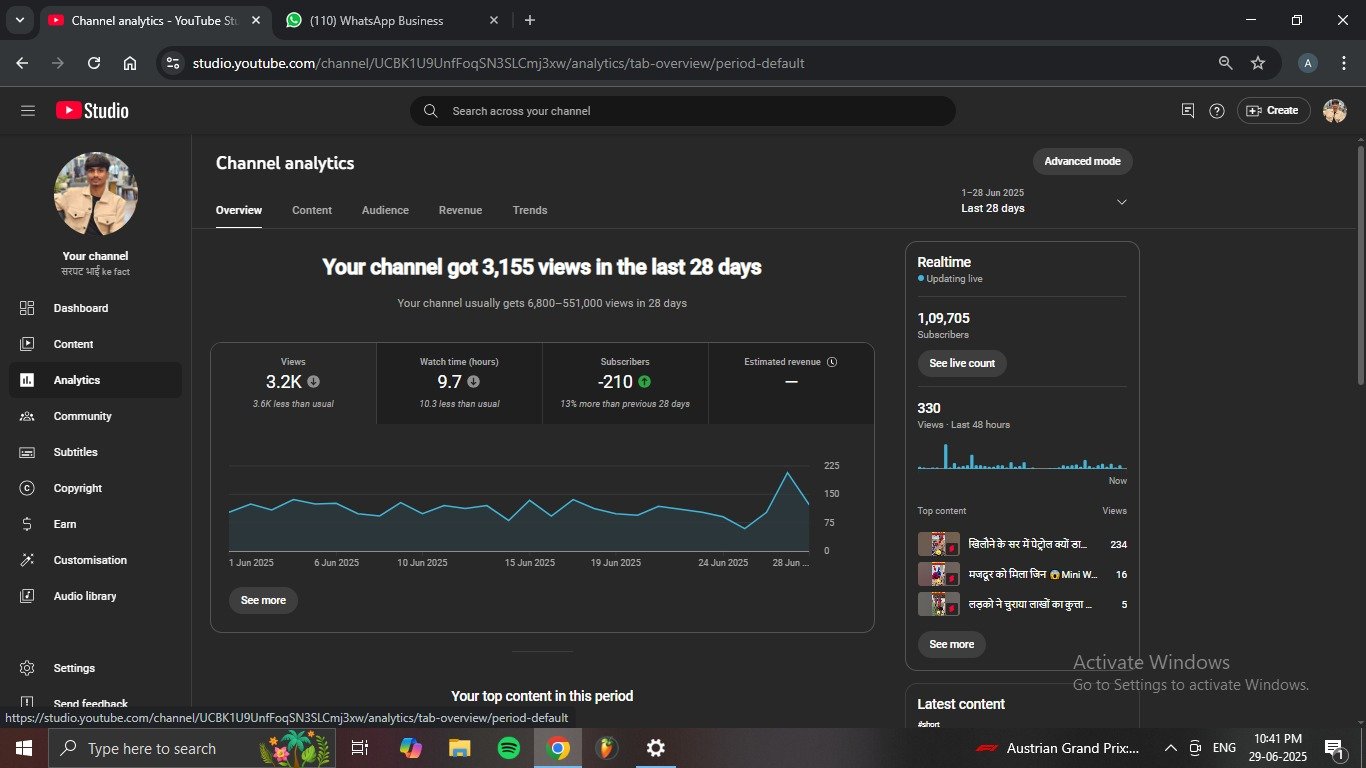Viewport: 1366px width, 768px height.
Task: Click the Subscribers green up-arrow icon
Action: (x=644, y=381)
